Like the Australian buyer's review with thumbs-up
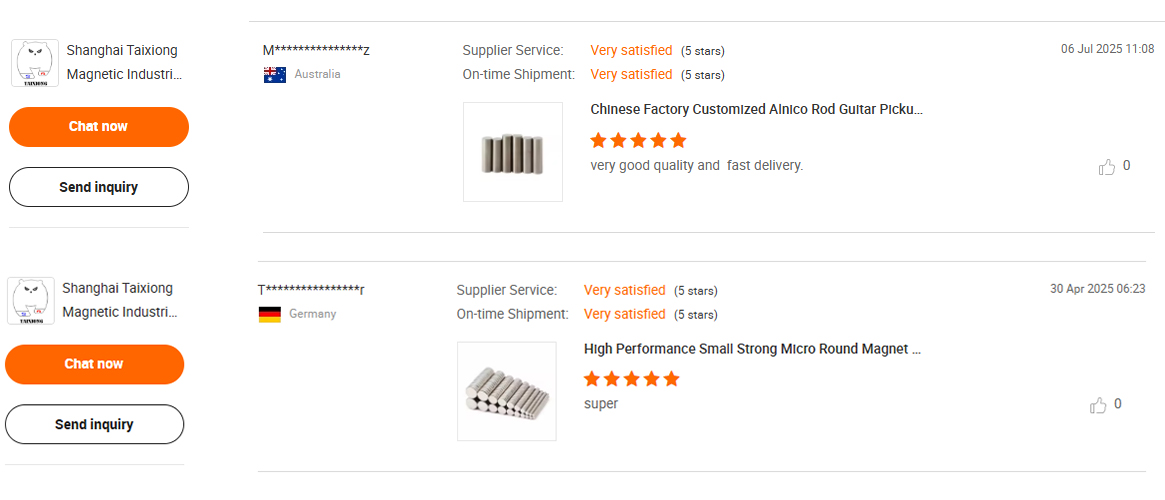This screenshot has height=500, width=1165. (1107, 167)
